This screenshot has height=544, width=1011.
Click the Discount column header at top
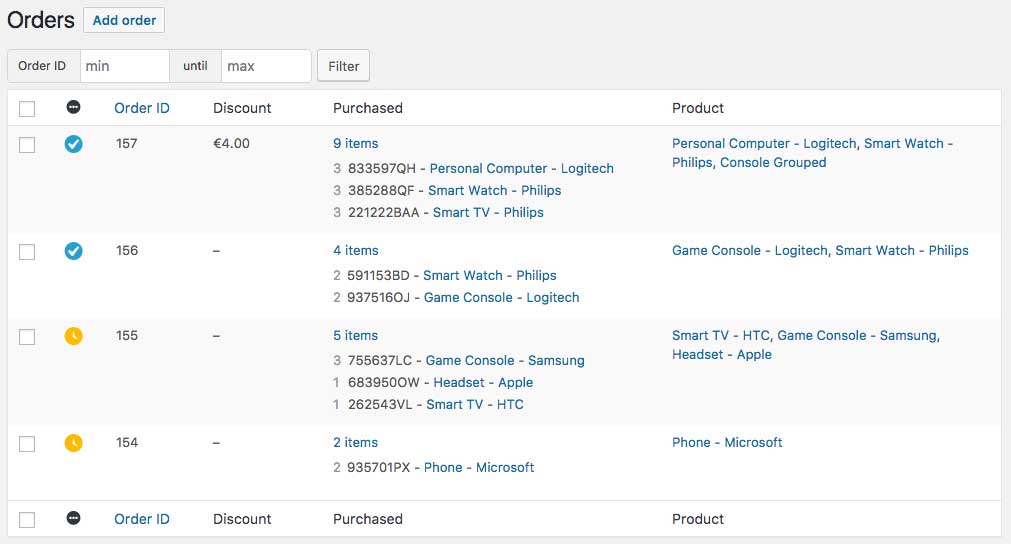[242, 108]
